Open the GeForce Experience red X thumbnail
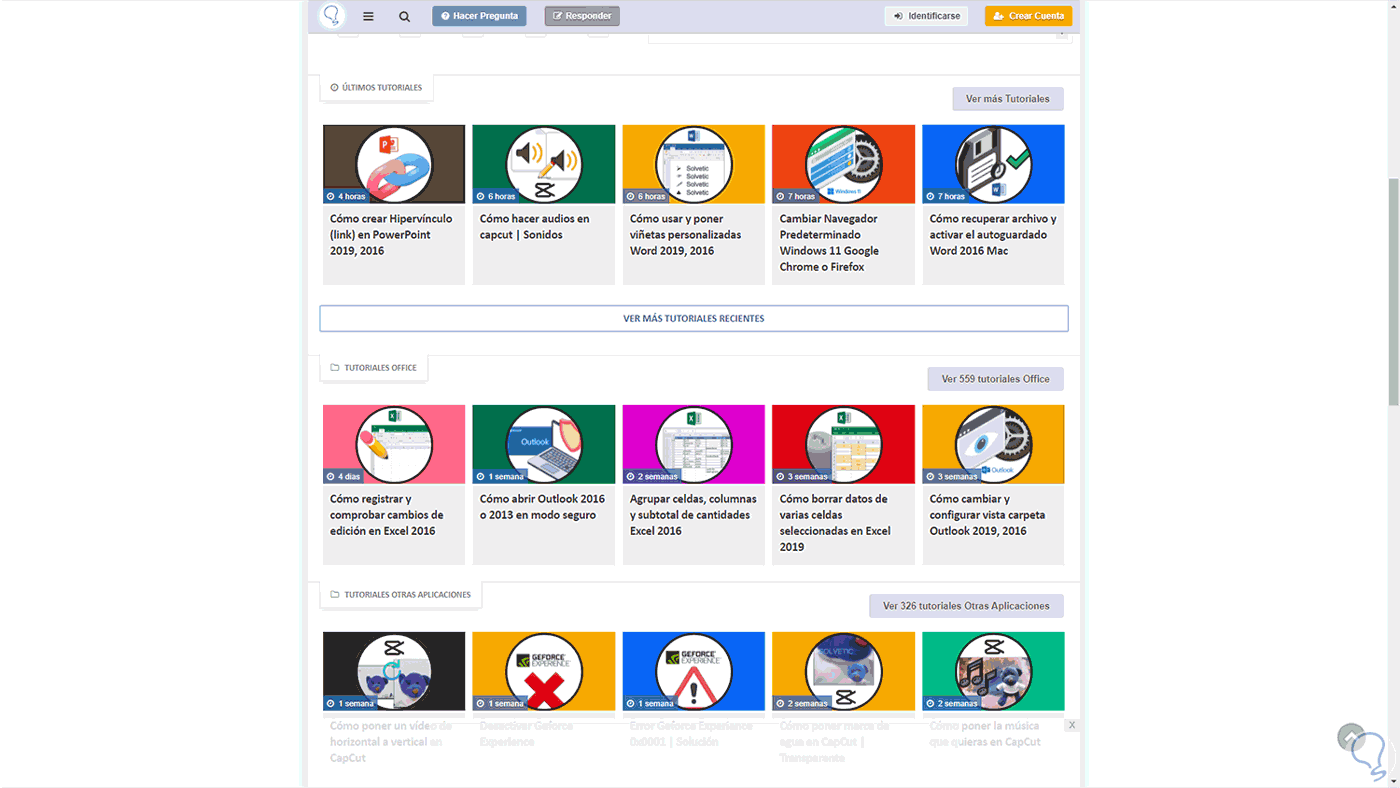Image resolution: width=1400 pixels, height=788 pixels. pos(544,671)
